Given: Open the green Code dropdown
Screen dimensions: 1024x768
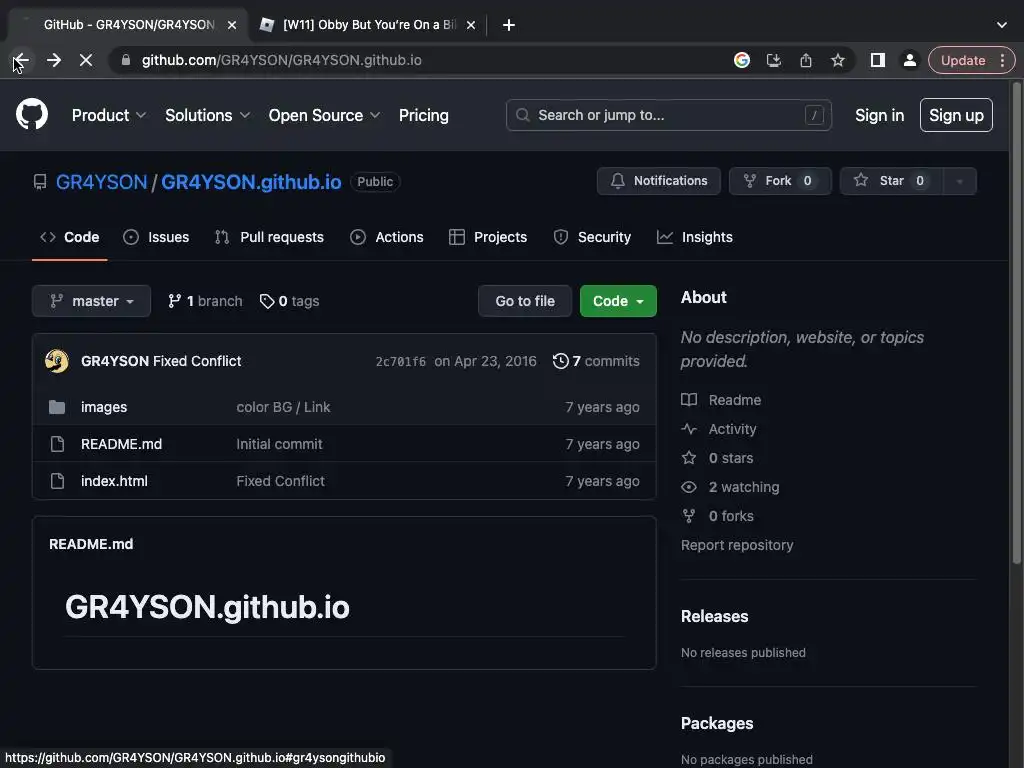Looking at the screenshot, I should [618, 301].
